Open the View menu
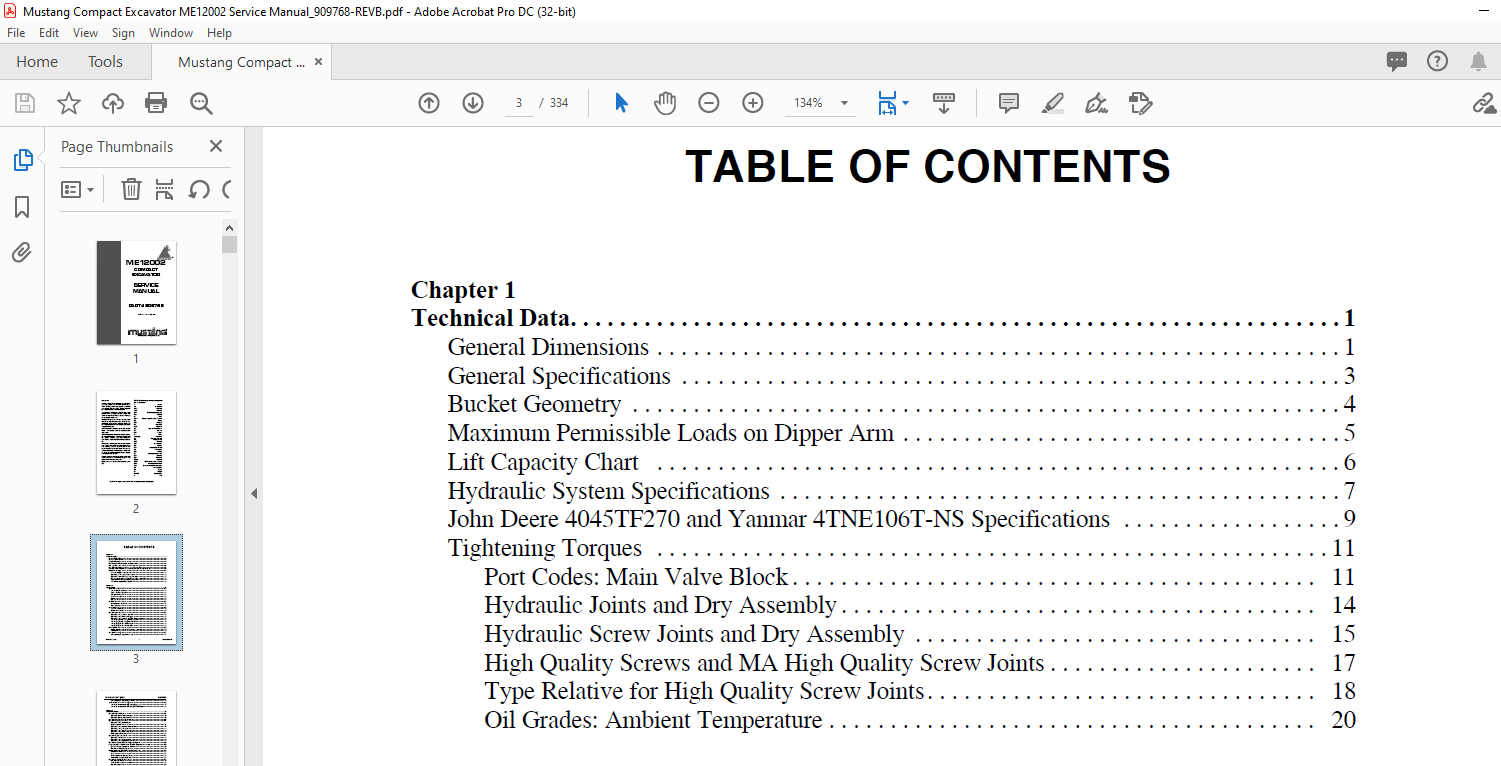The height and width of the screenshot is (766, 1501). pos(85,33)
